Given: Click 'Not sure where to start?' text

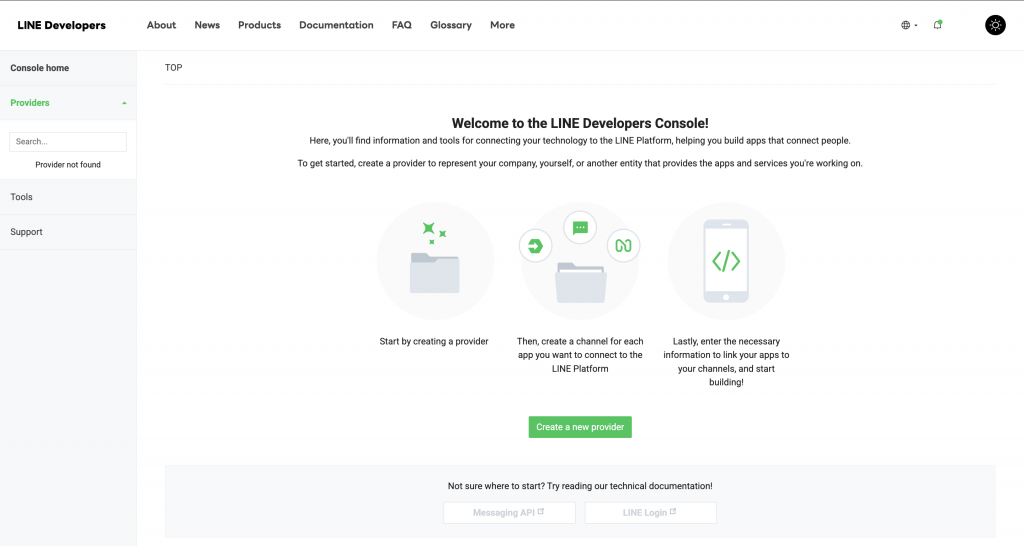Looking at the screenshot, I should point(496,486).
